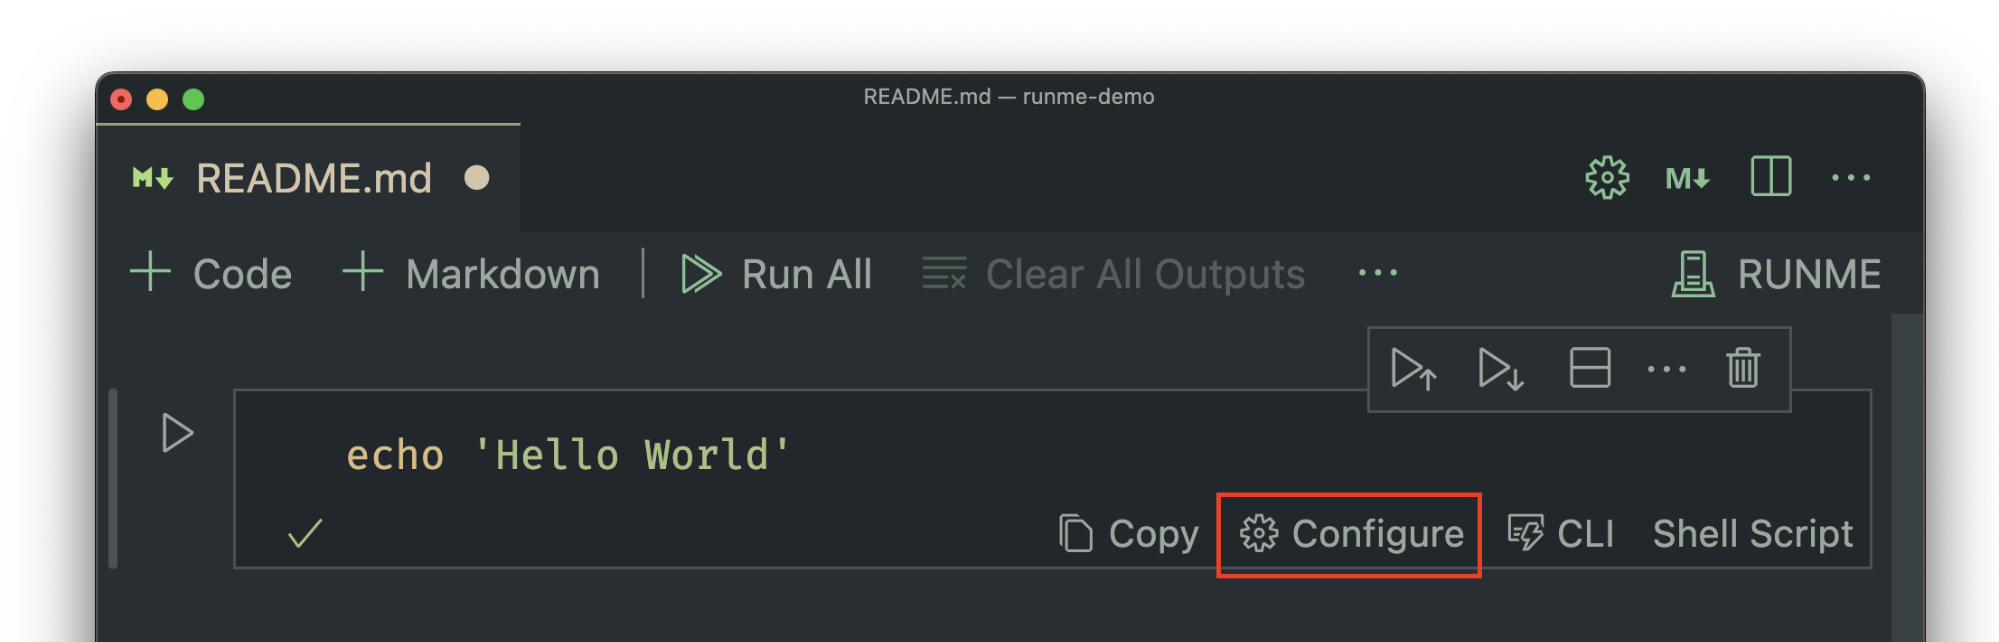Click the green fullscreen window button
Viewport: 1999px width, 642px height.
click(x=194, y=99)
